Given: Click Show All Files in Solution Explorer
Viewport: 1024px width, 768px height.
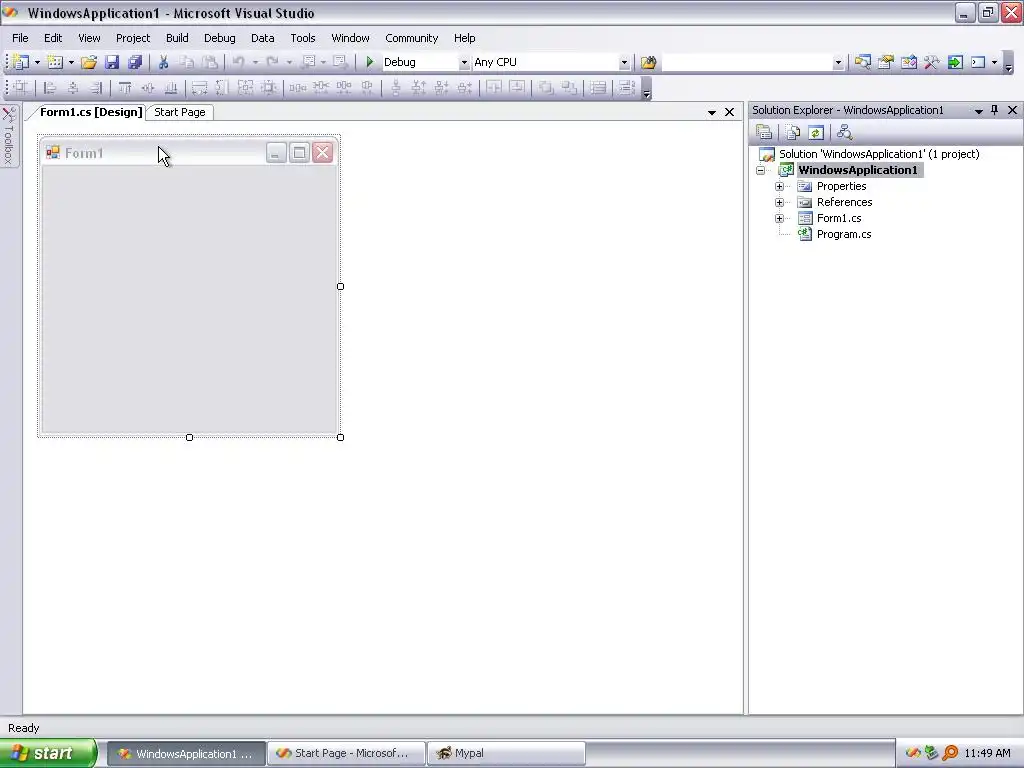Looking at the screenshot, I should (793, 133).
